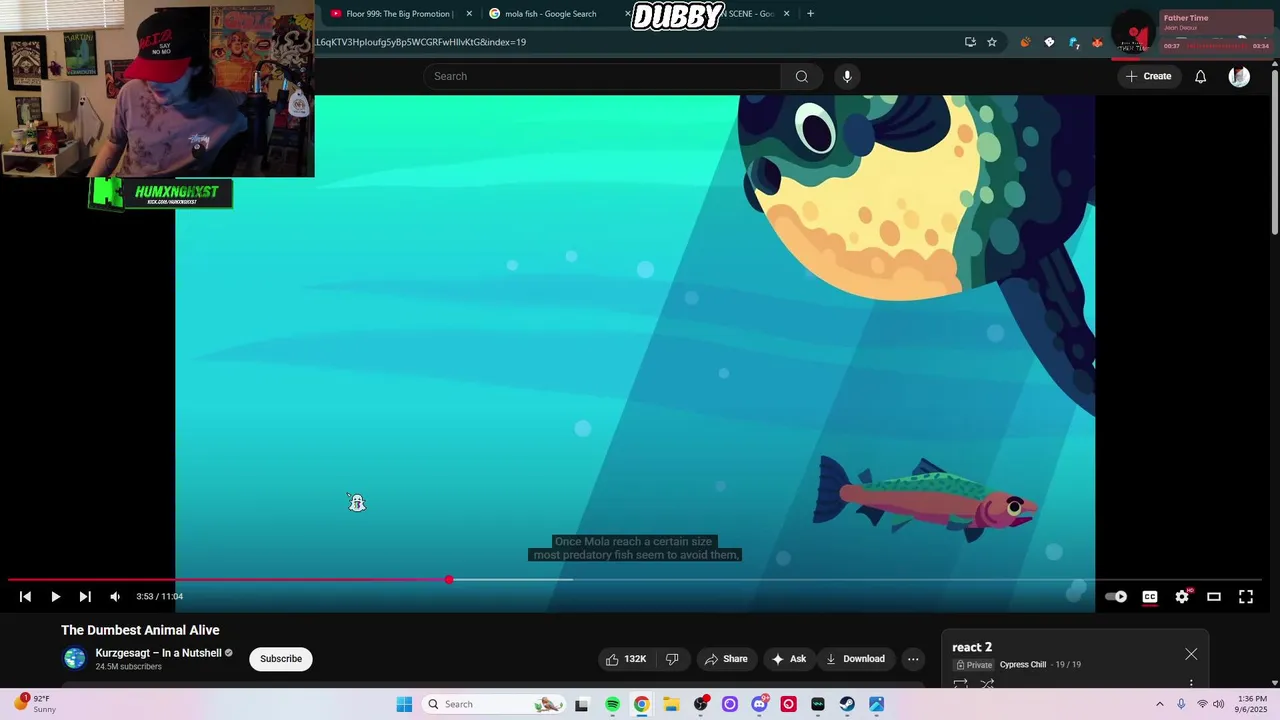The image size is (1280, 720).
Task: Focus the YouTube search field
Action: (603, 76)
